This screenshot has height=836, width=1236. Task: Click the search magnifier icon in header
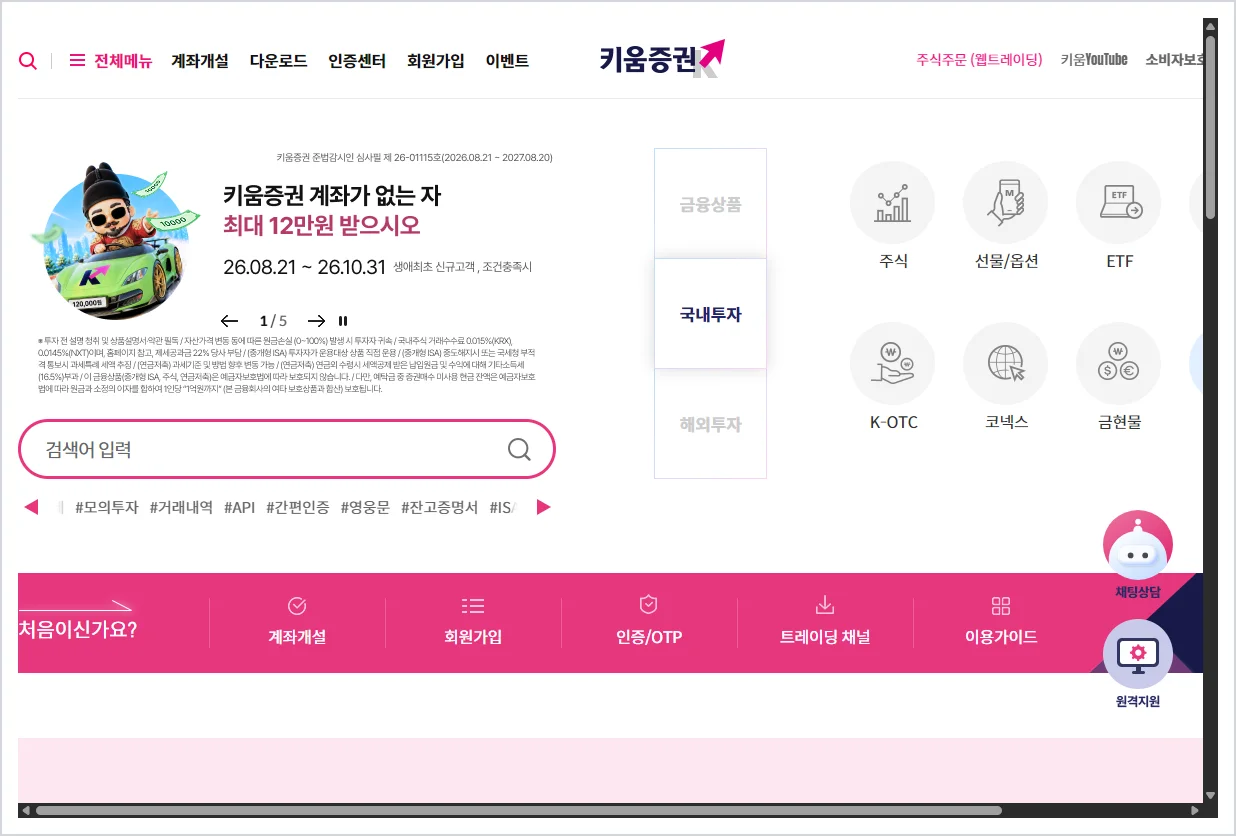pyautogui.click(x=28, y=61)
